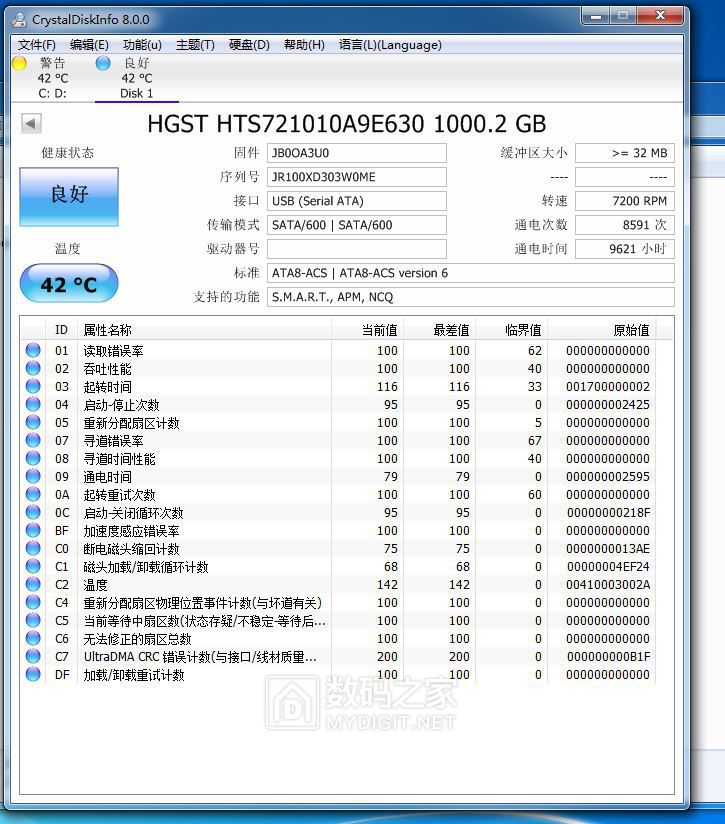Click the 传输模式 field SATA/600 | SATA/600
This screenshot has height=824, width=725.
point(357,225)
